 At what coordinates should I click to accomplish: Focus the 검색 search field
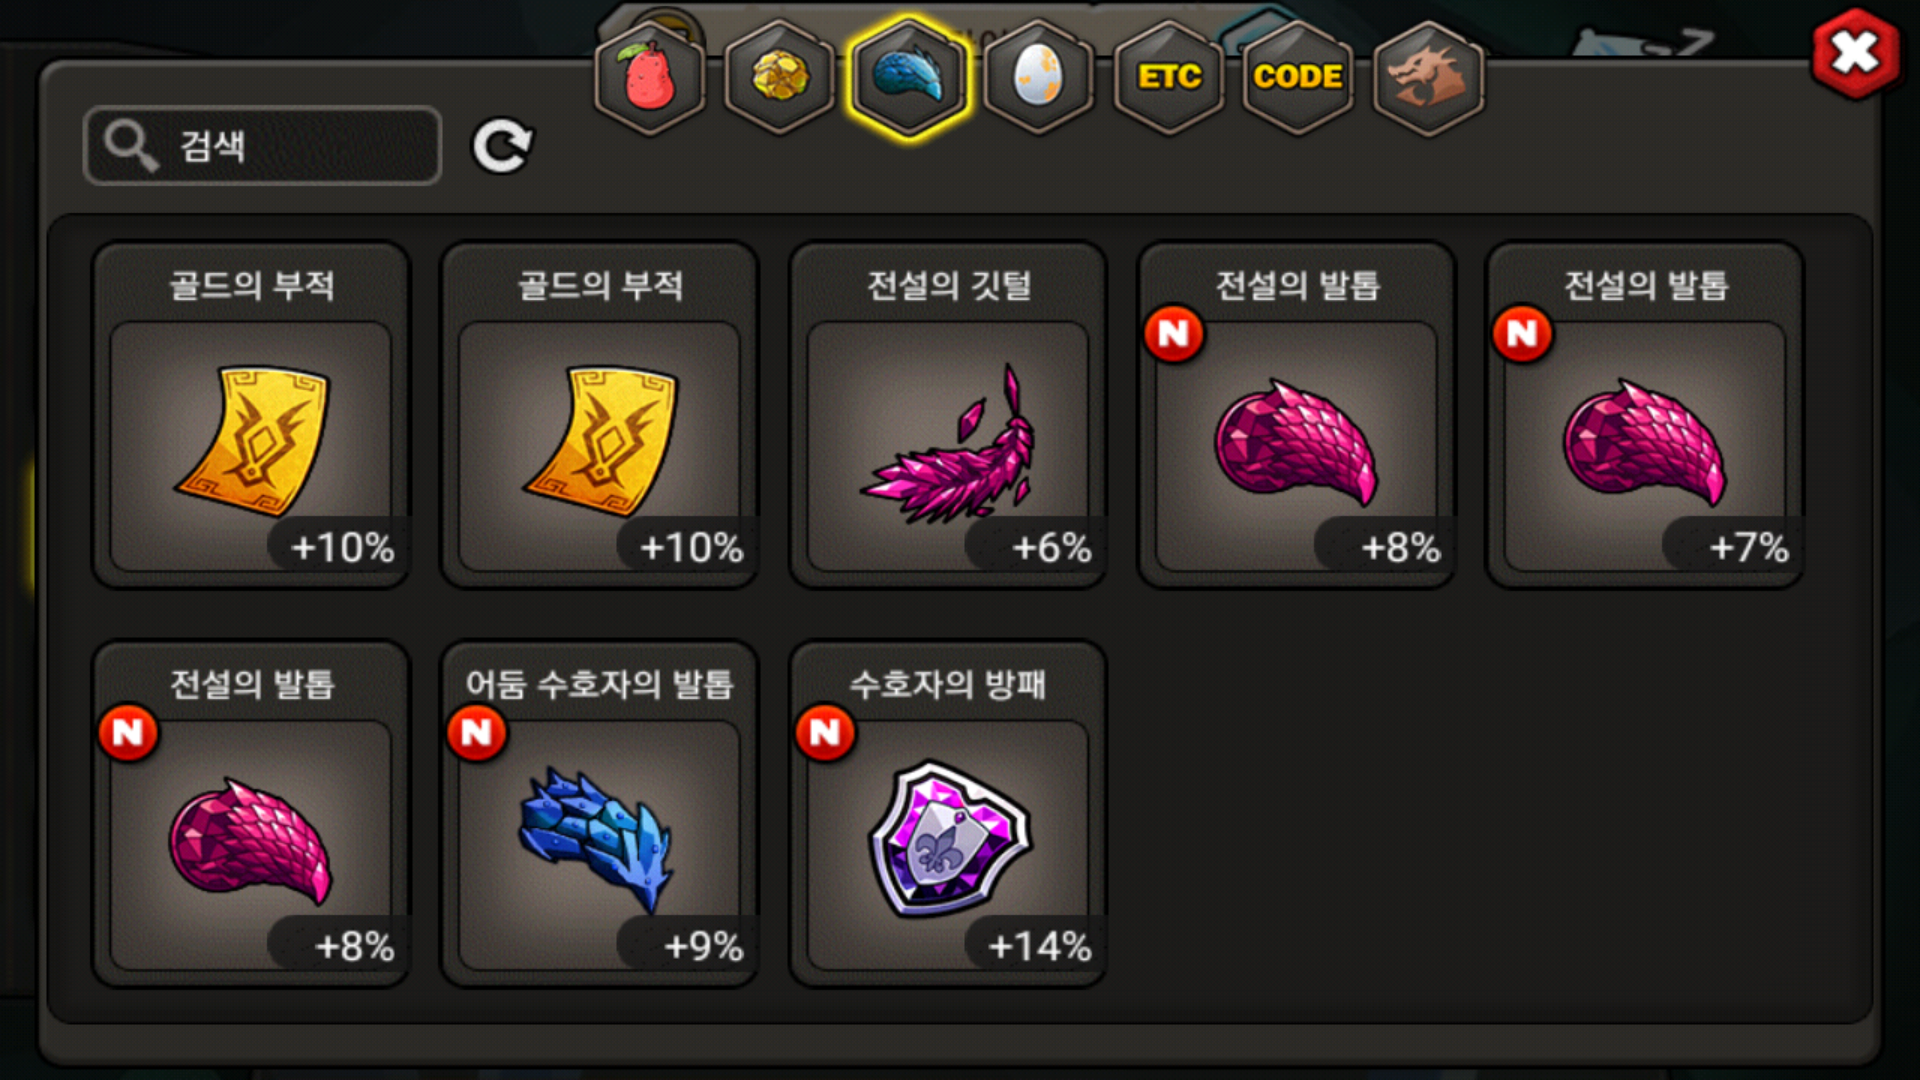[x=263, y=146]
